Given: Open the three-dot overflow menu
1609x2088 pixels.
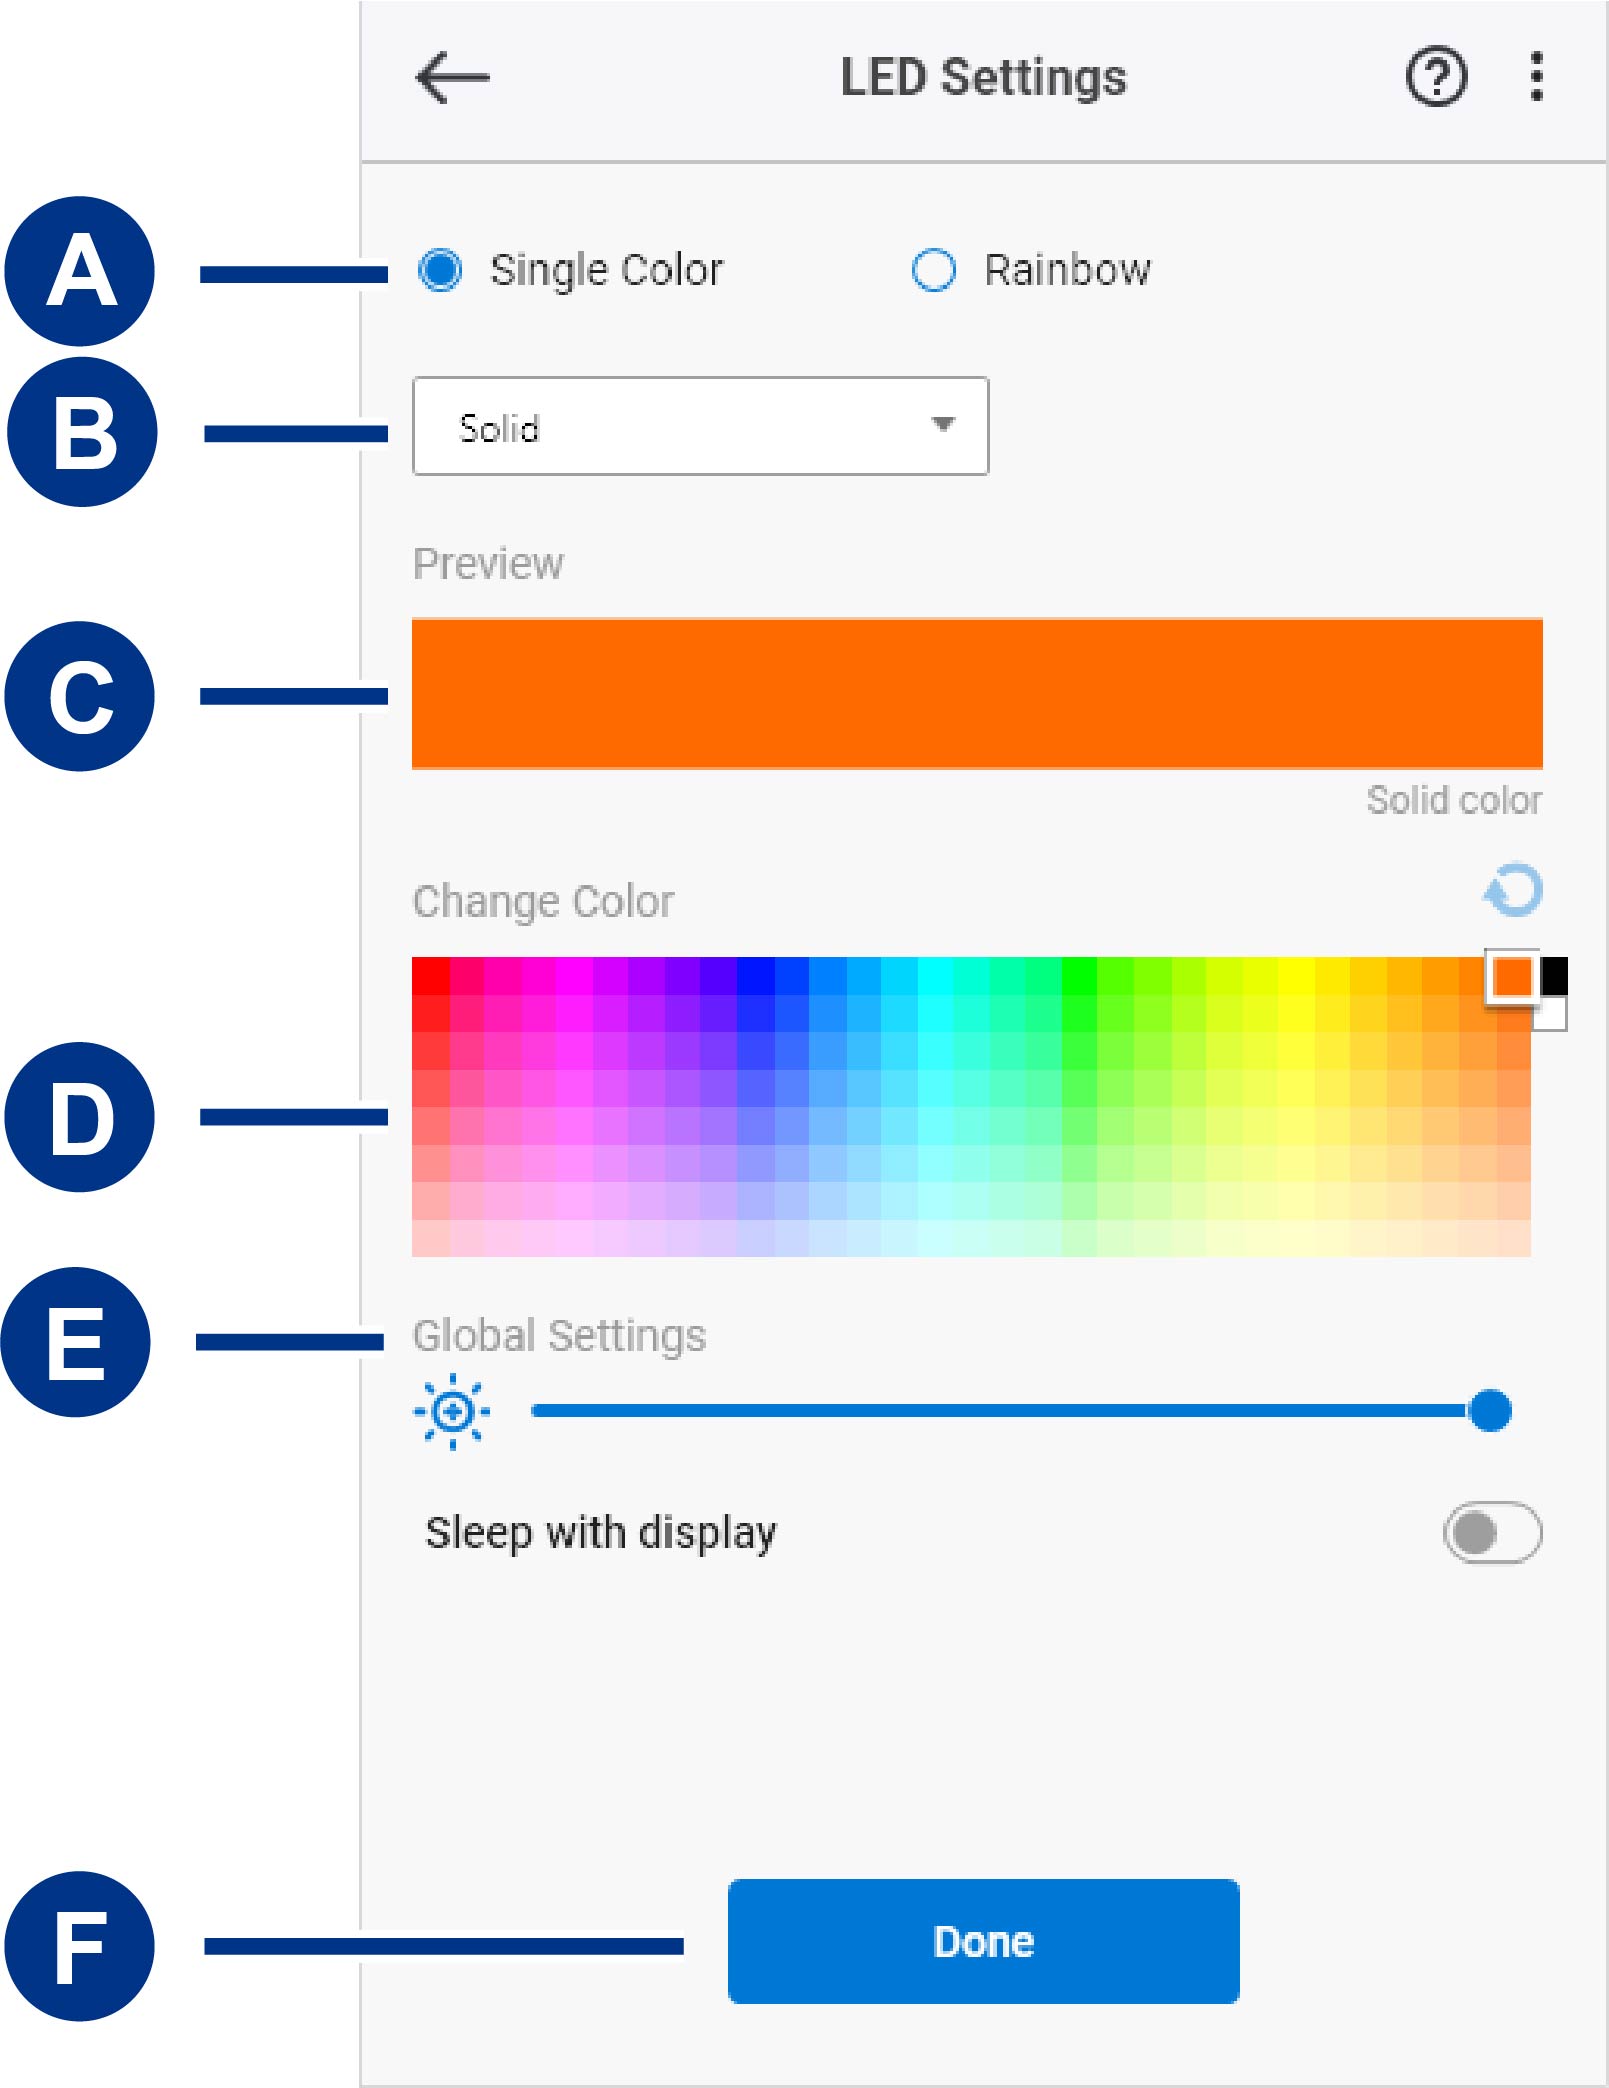Looking at the screenshot, I should point(1537,77).
